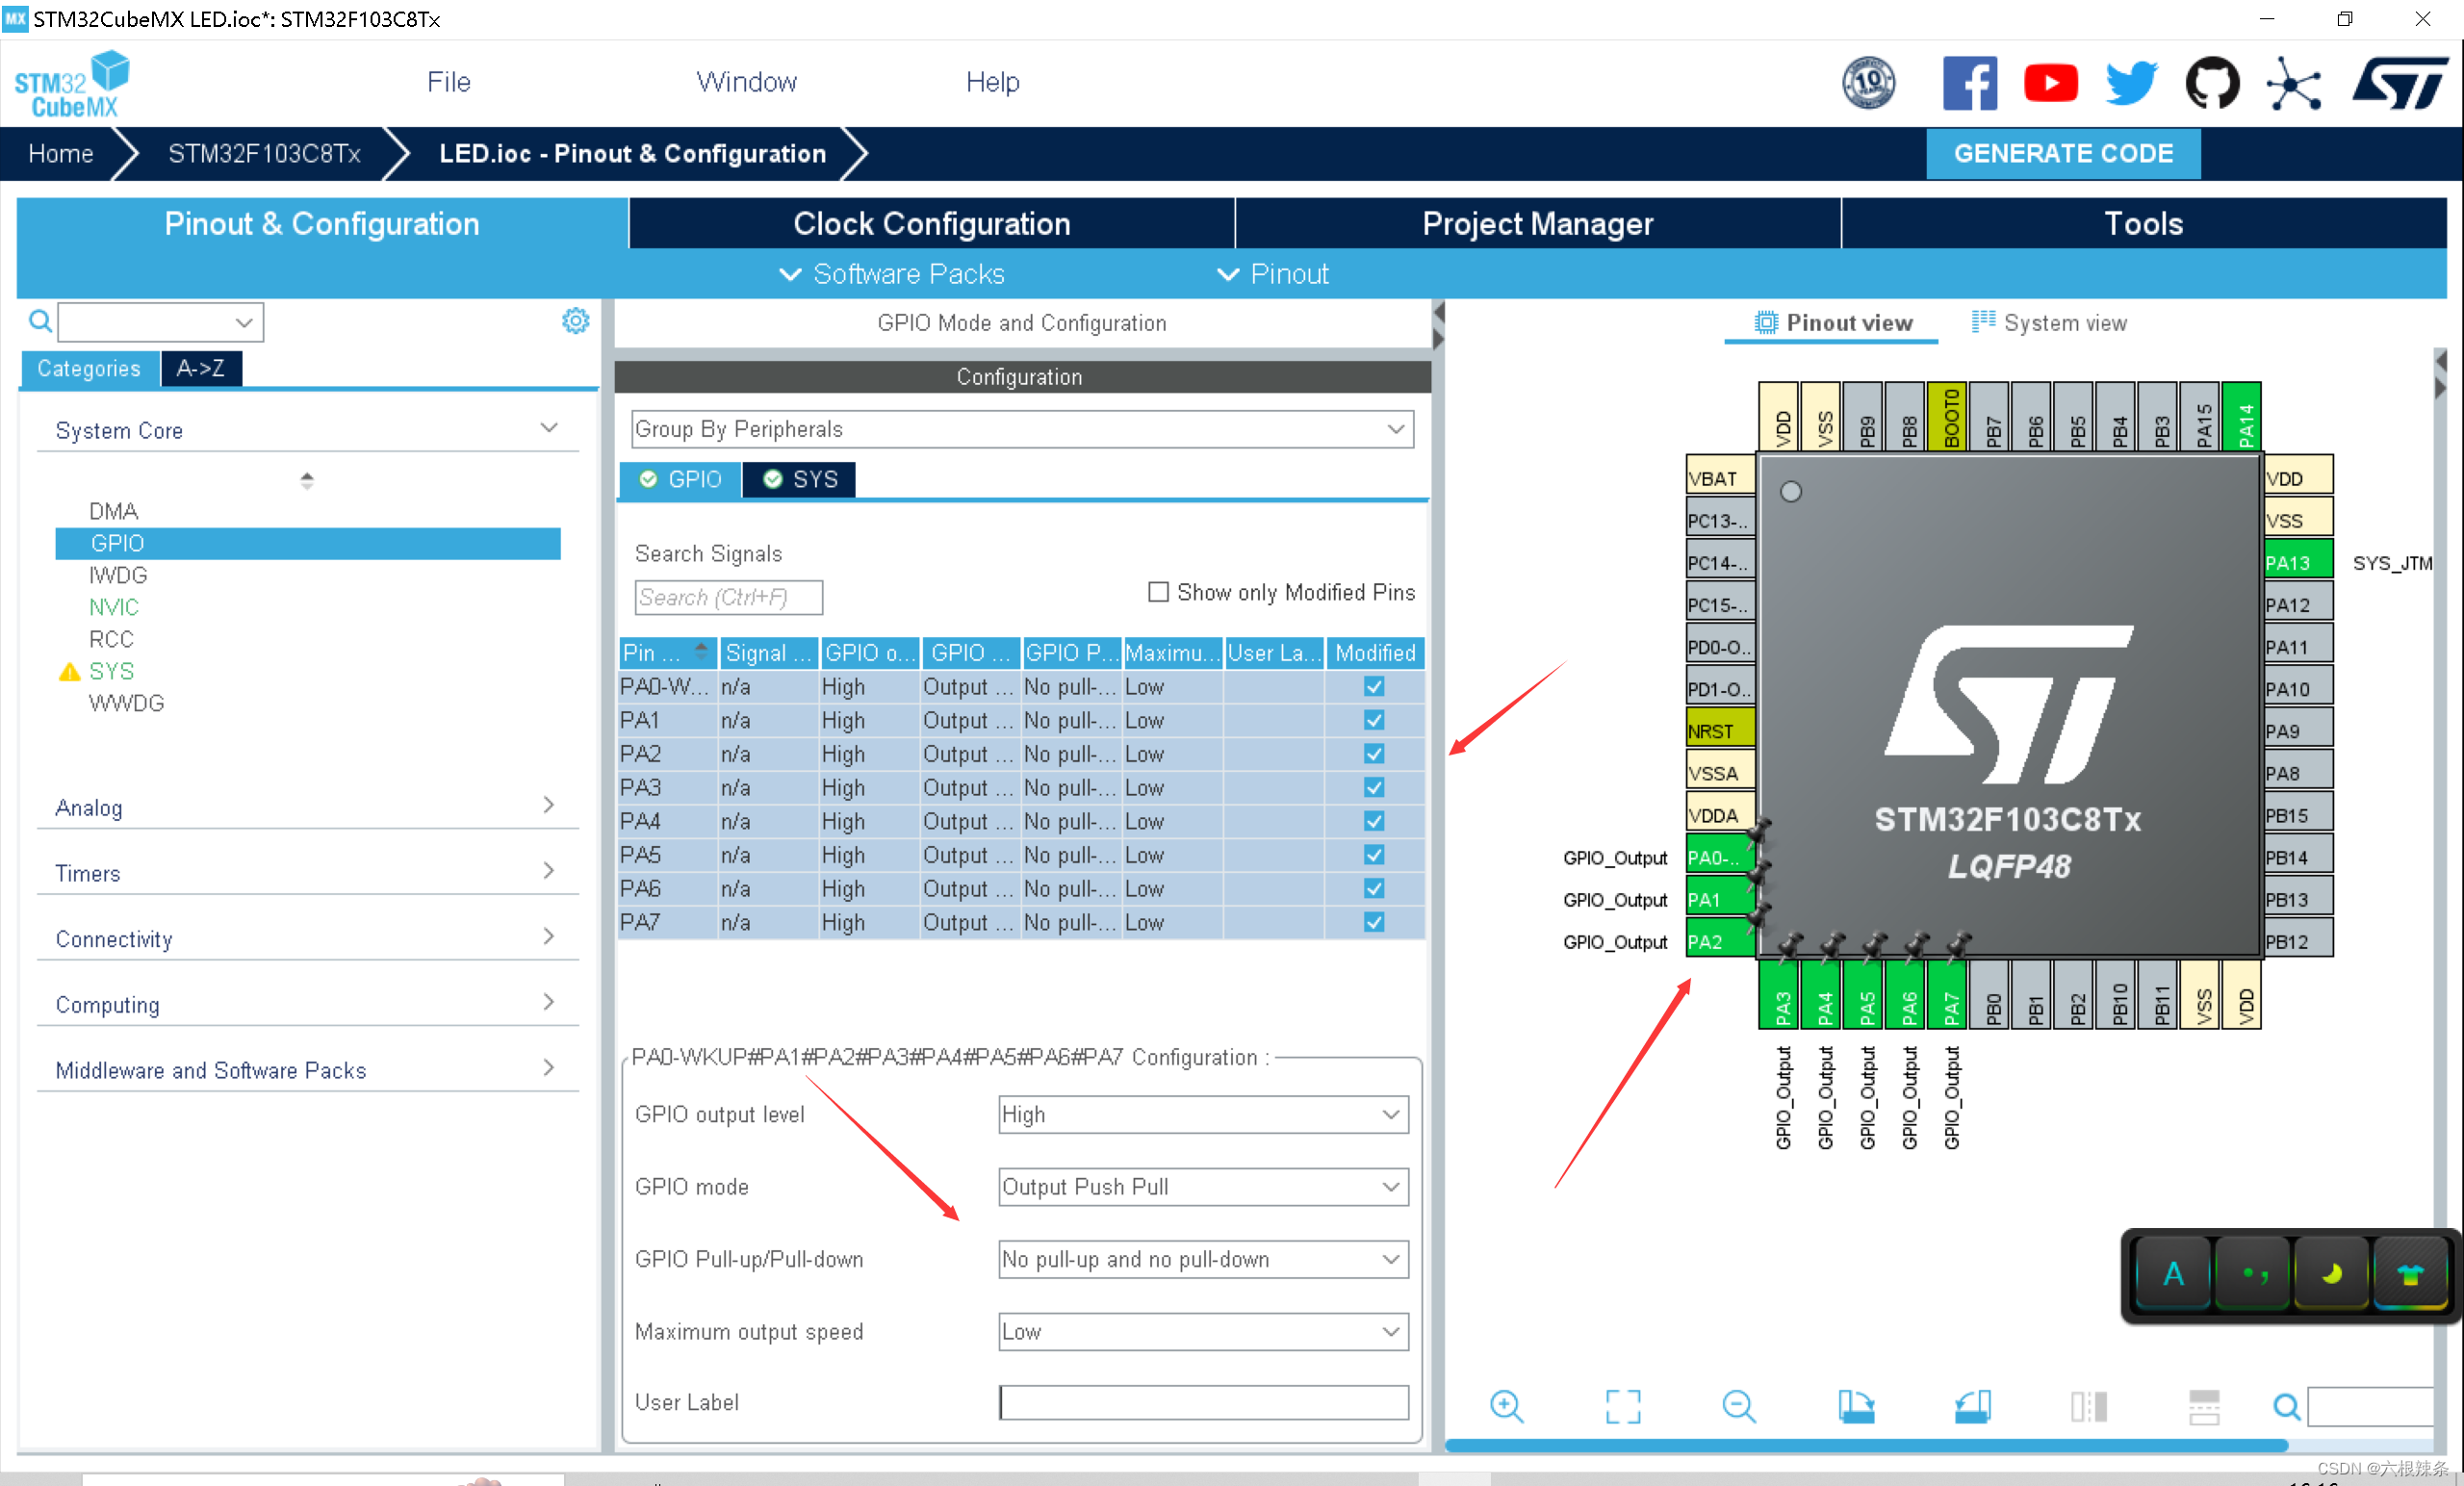The image size is (2464, 1486).
Task: Rotate pinout view clockwise
Action: pyautogui.click(x=1856, y=1406)
